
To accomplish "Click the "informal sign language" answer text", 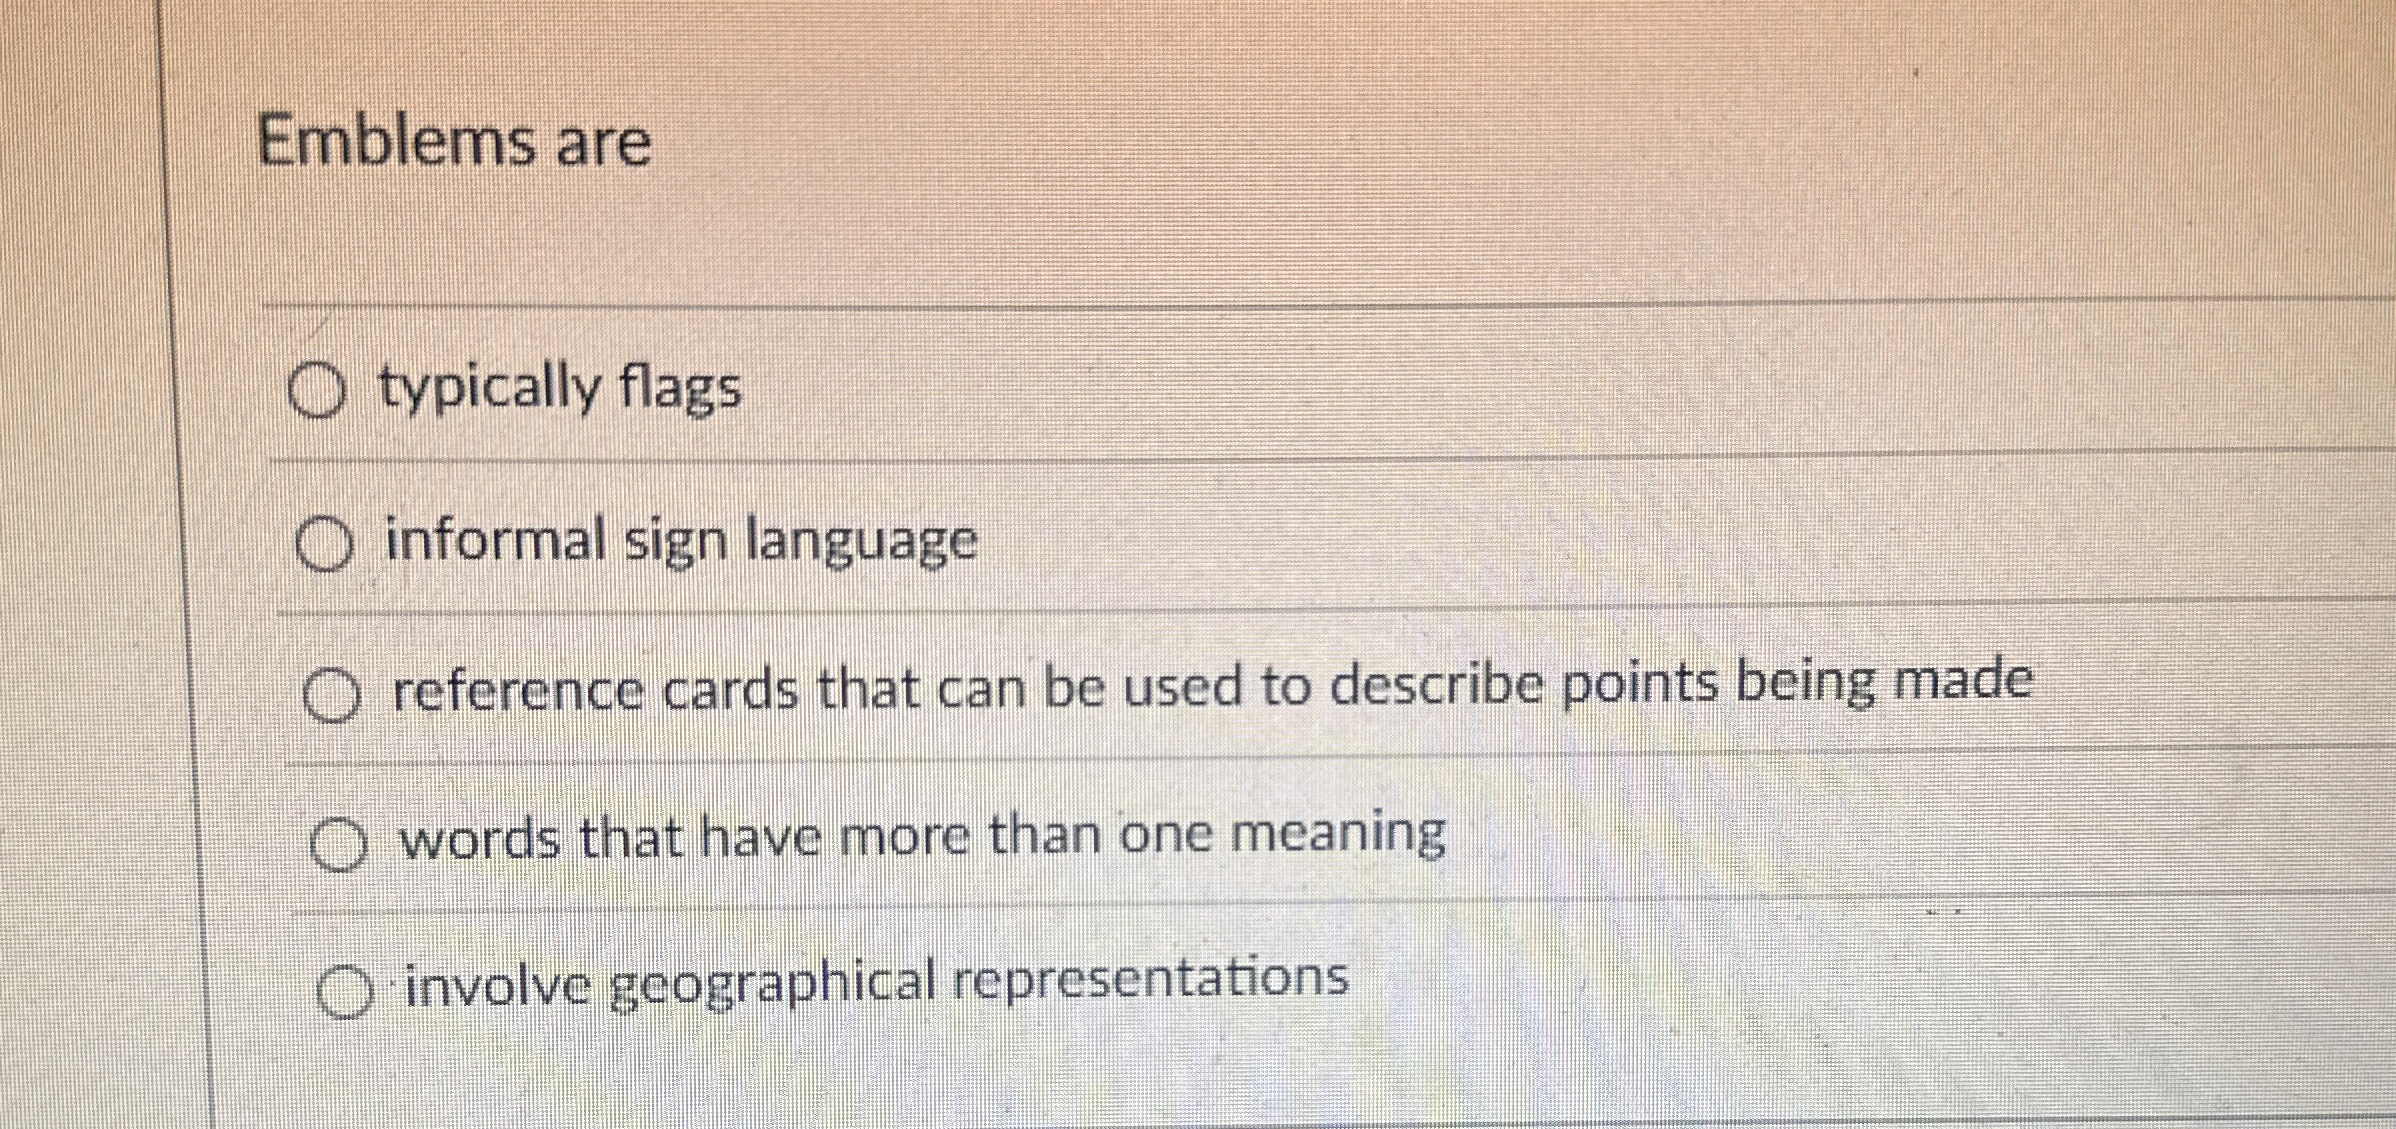I will pos(680,542).
